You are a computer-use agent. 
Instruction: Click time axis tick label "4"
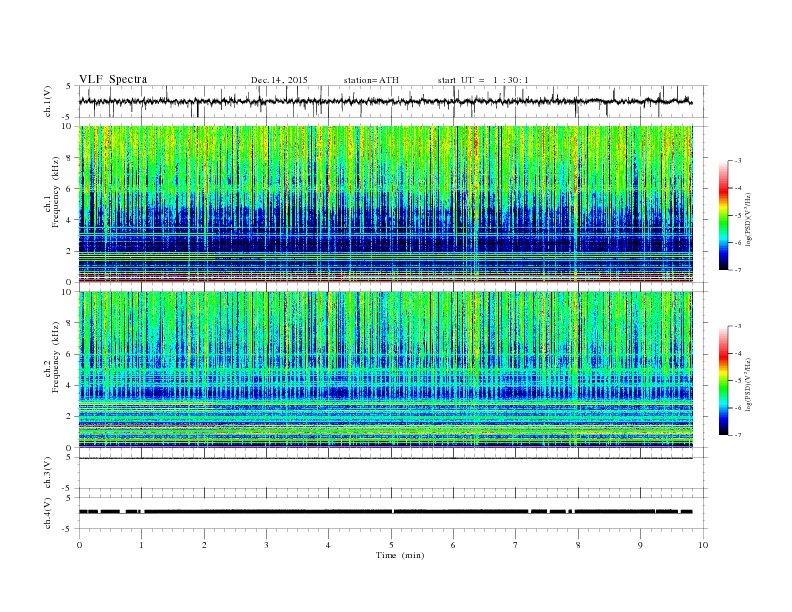pos(328,545)
